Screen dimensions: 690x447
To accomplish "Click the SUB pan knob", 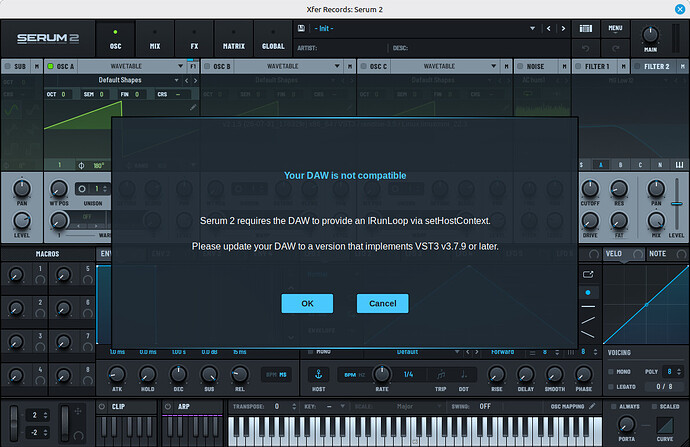I will pyautogui.click(x=22, y=188).
